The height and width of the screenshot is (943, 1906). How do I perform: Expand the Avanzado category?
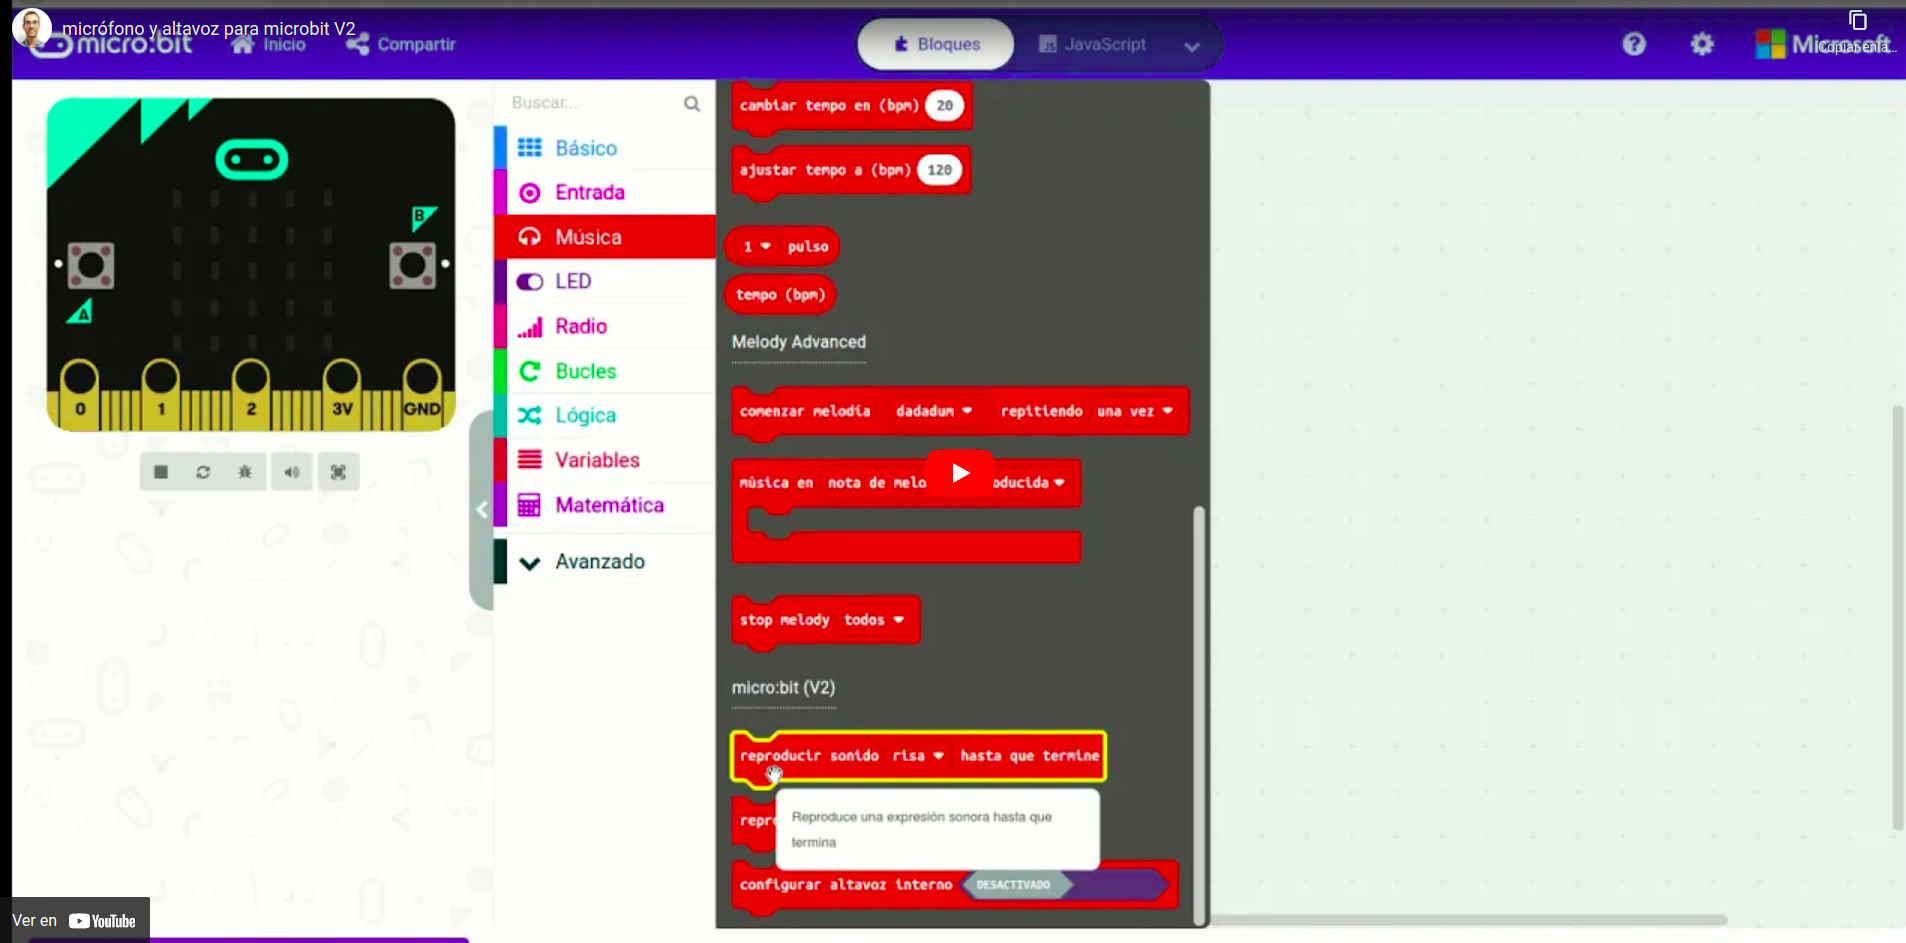pyautogui.click(x=598, y=562)
